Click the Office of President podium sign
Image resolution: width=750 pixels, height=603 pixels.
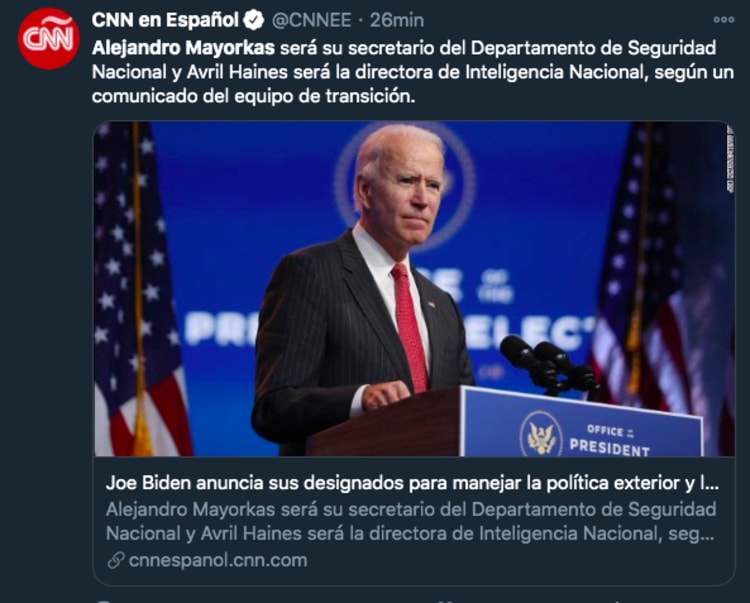click(x=582, y=423)
